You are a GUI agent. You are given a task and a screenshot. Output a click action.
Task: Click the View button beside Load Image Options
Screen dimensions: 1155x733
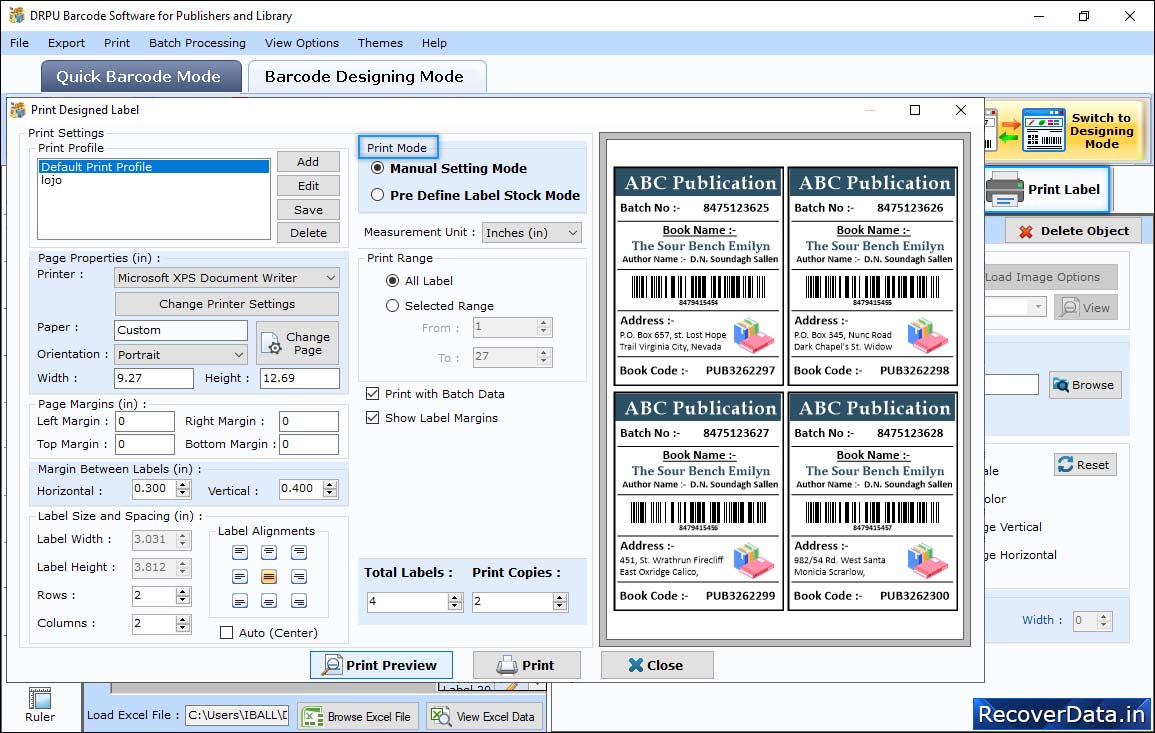point(1085,308)
